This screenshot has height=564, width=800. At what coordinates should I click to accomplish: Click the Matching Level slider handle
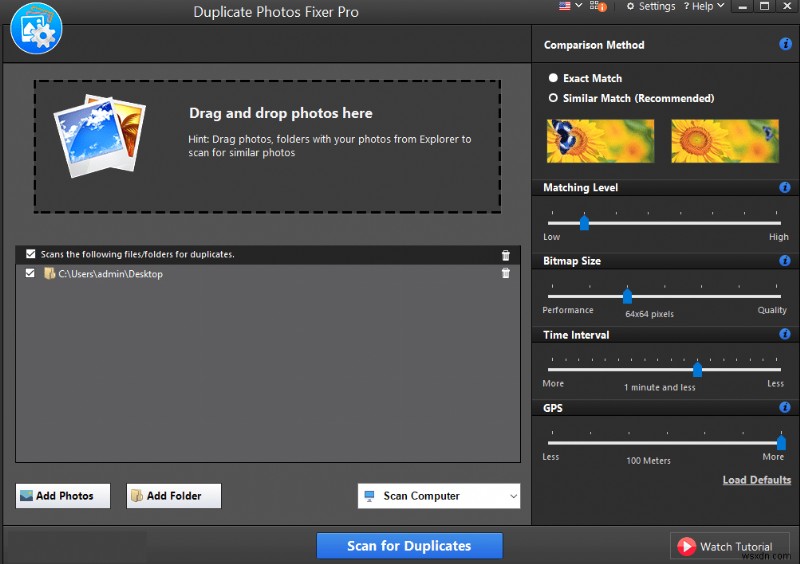[x=584, y=223]
